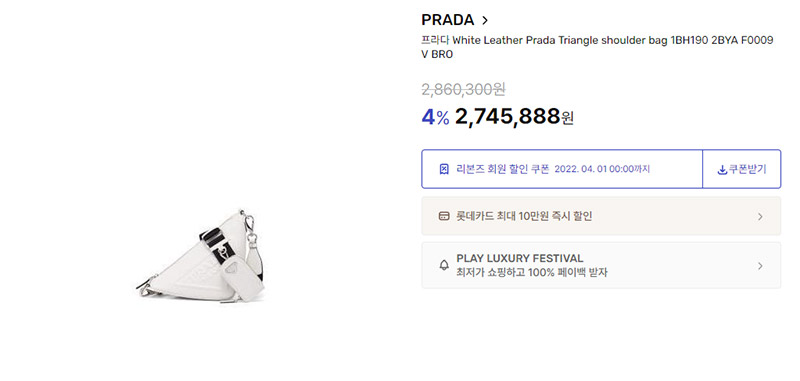Image resolution: width=800 pixels, height=381 pixels.
Task: Open the 리본즈 회원 할인 쿠폰 banner
Action: [x=562, y=169]
